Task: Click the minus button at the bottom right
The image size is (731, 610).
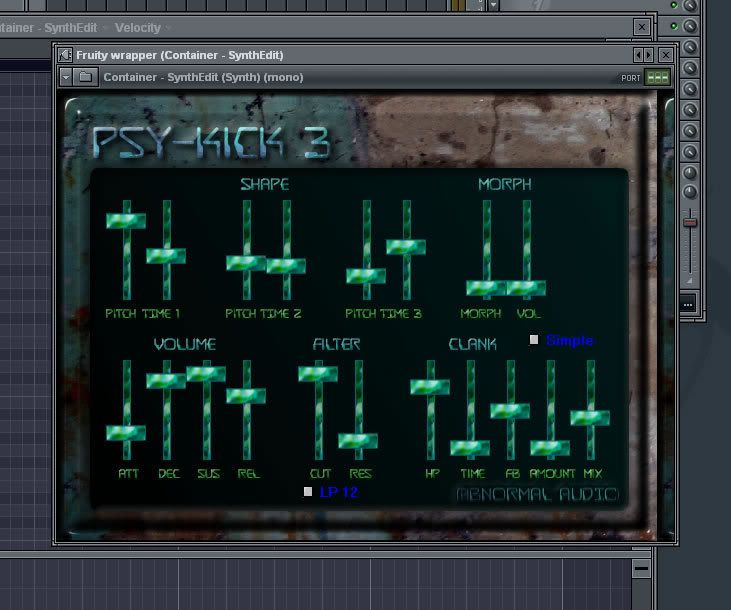Action: (x=641, y=568)
